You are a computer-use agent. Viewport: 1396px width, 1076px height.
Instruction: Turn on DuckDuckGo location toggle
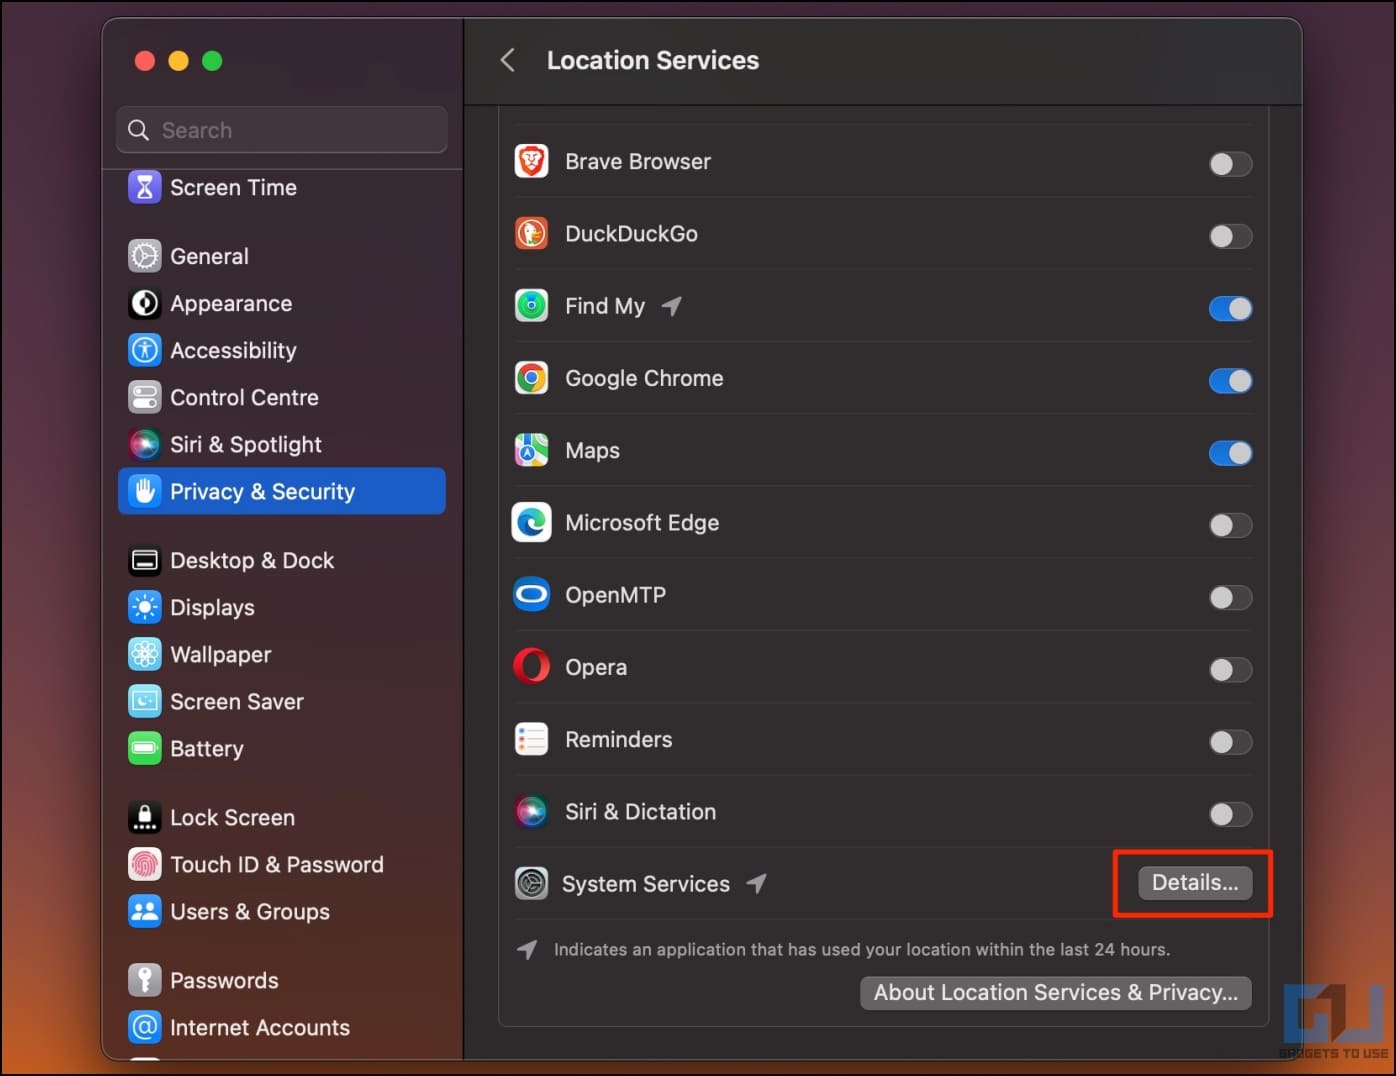tap(1230, 236)
